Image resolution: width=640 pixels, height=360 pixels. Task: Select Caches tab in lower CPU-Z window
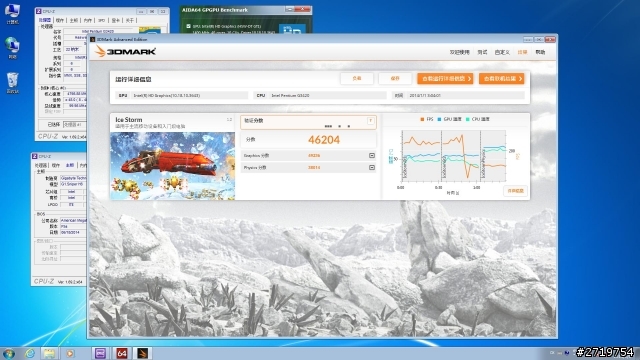tap(56, 165)
